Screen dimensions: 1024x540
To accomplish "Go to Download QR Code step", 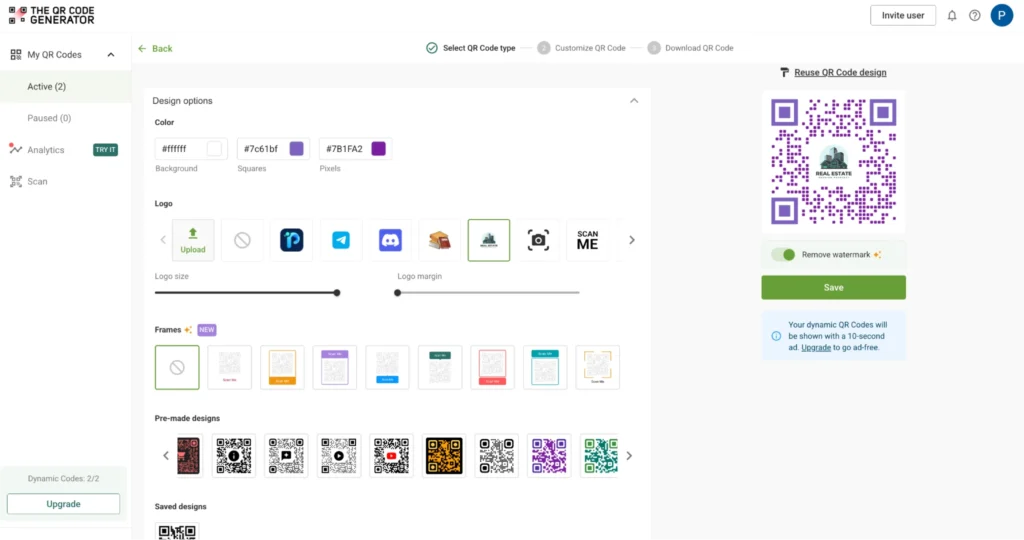I will pyautogui.click(x=690, y=48).
